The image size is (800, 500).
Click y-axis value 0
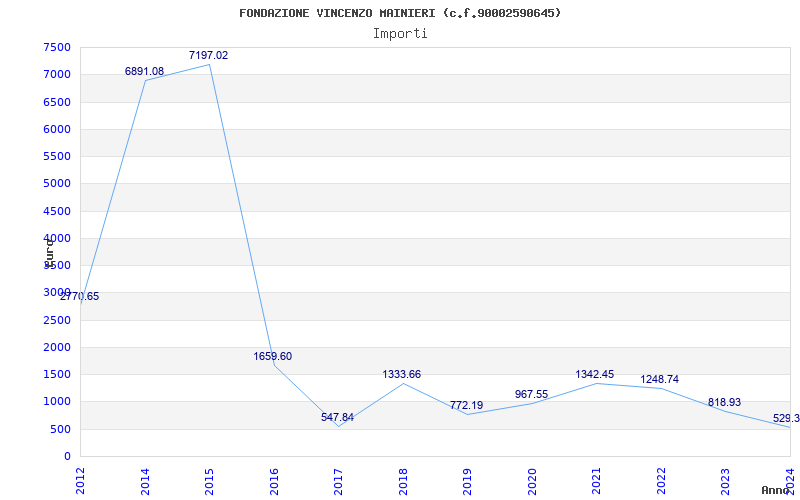pos(67,456)
